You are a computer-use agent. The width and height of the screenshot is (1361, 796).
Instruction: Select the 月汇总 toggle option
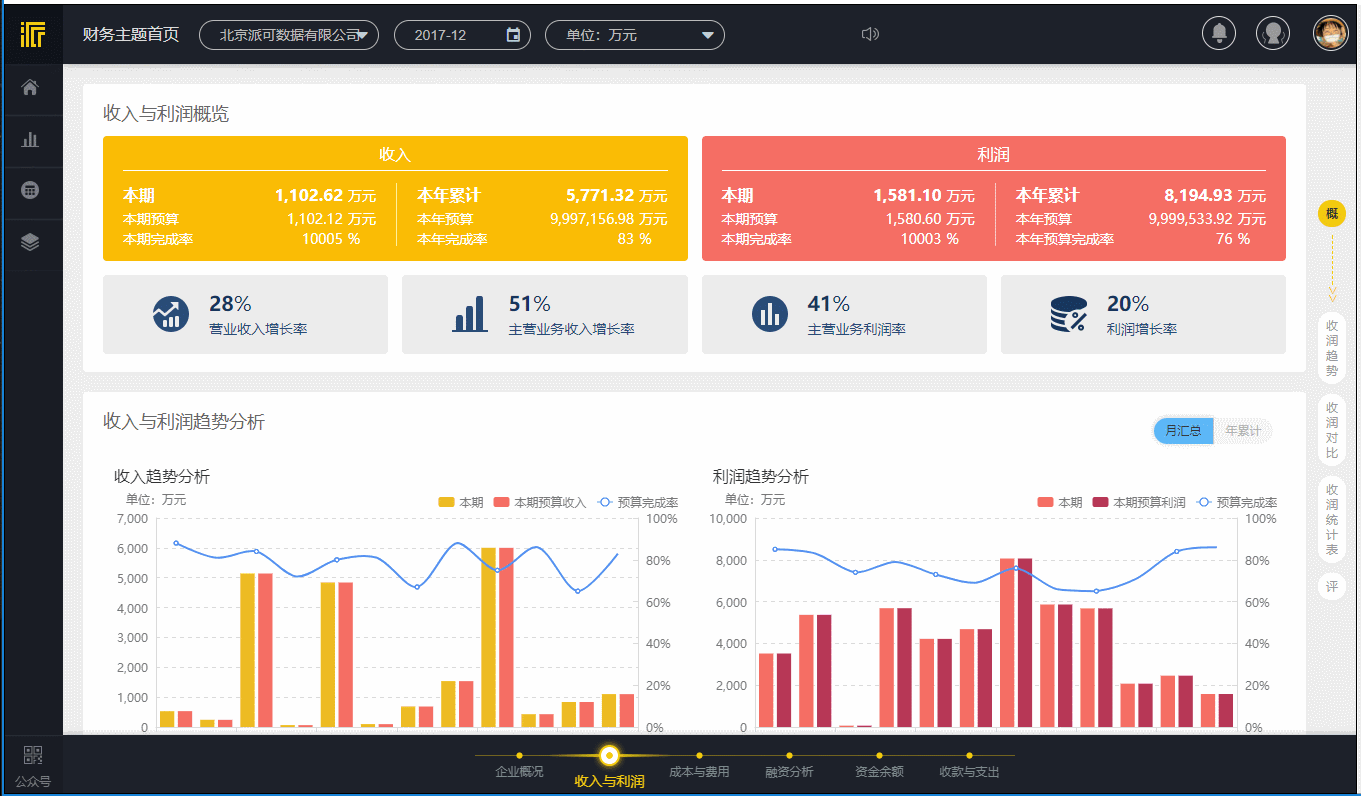(1184, 431)
